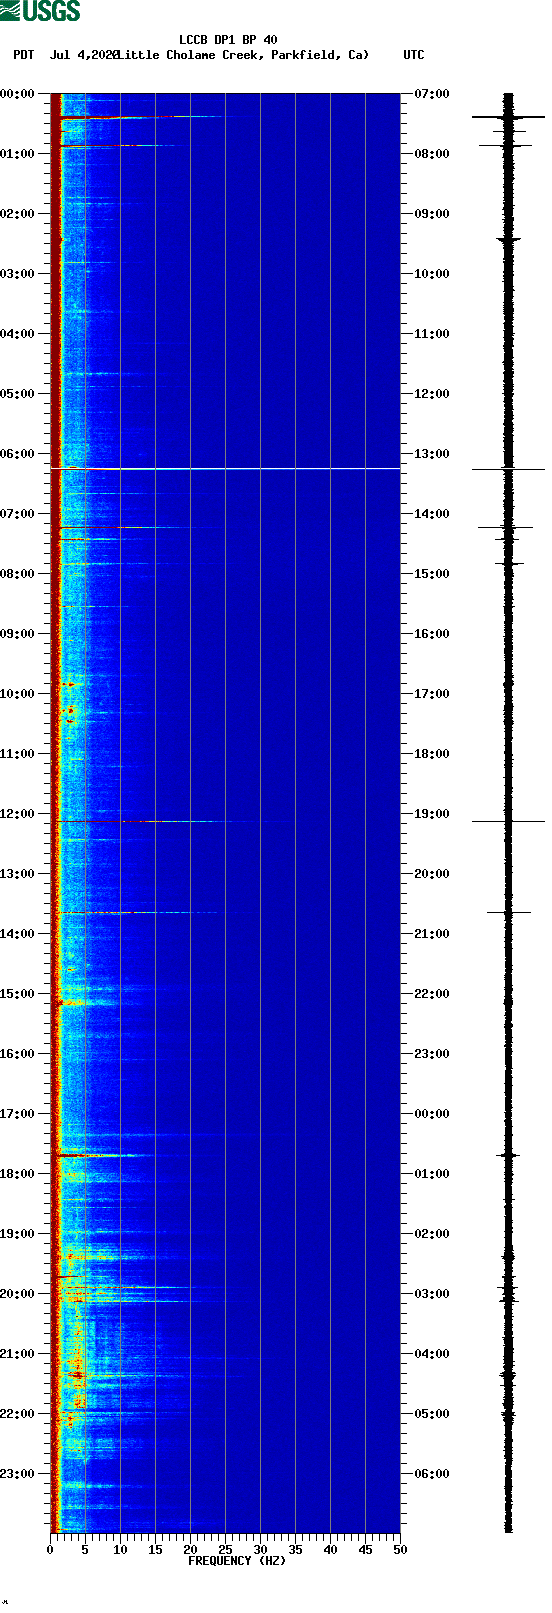
Task: Click the '03:00' UTC time label
Action: point(431,1294)
